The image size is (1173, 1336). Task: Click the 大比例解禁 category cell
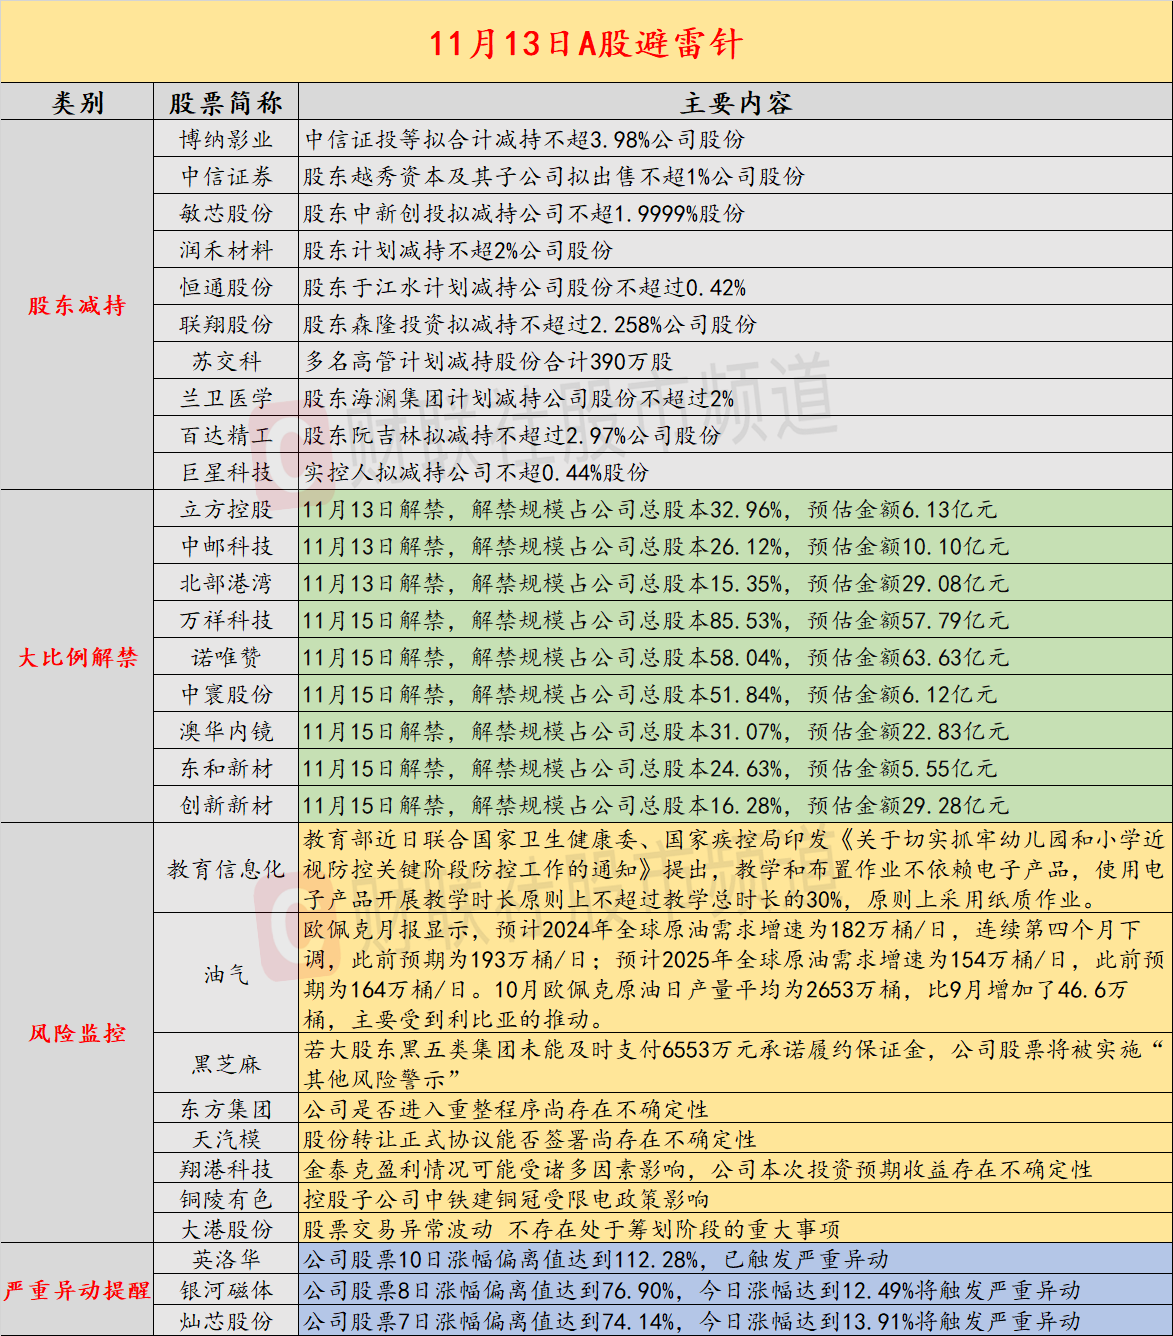77,657
